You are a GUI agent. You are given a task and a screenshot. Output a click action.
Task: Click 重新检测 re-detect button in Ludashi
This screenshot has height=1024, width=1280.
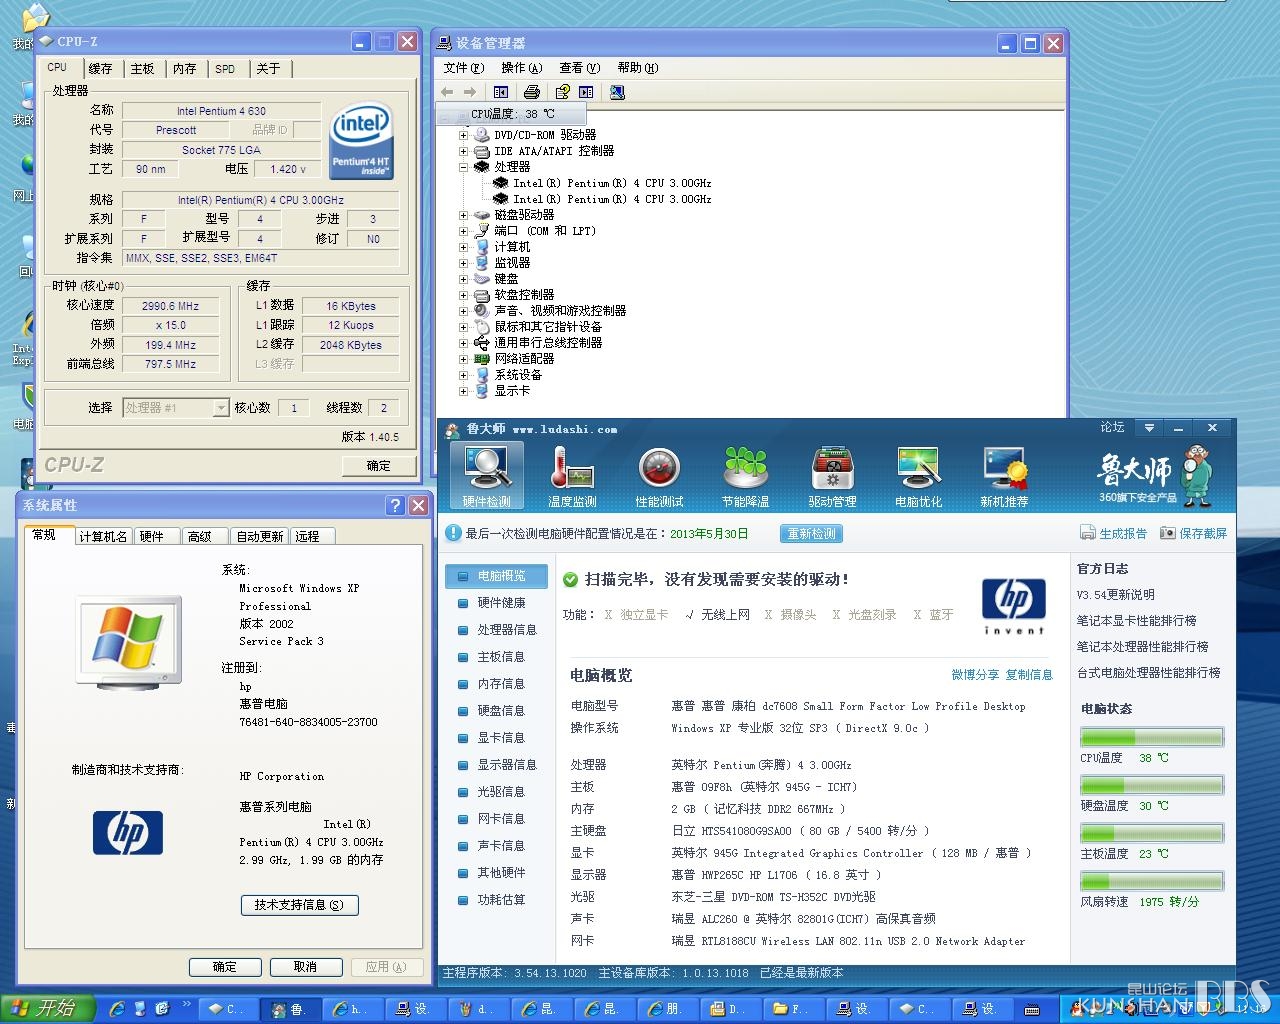(811, 534)
